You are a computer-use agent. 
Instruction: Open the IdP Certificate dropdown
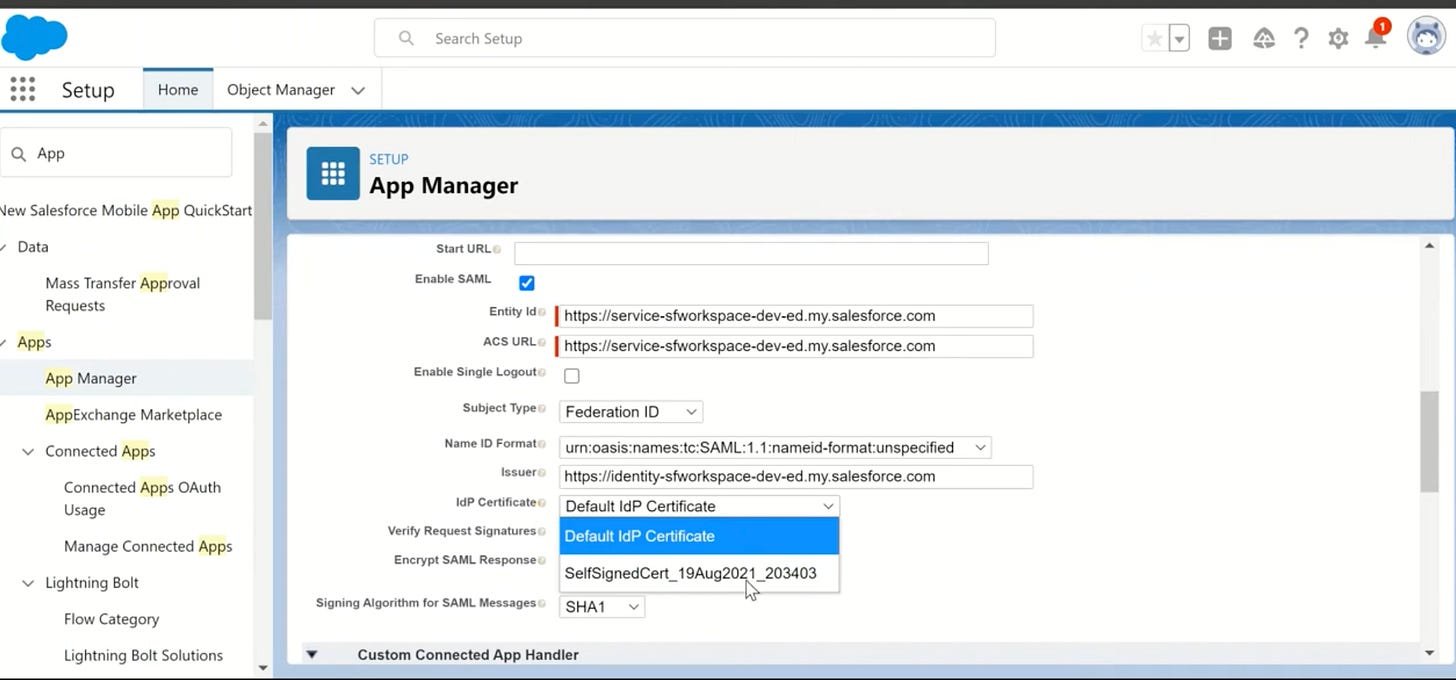click(x=699, y=506)
